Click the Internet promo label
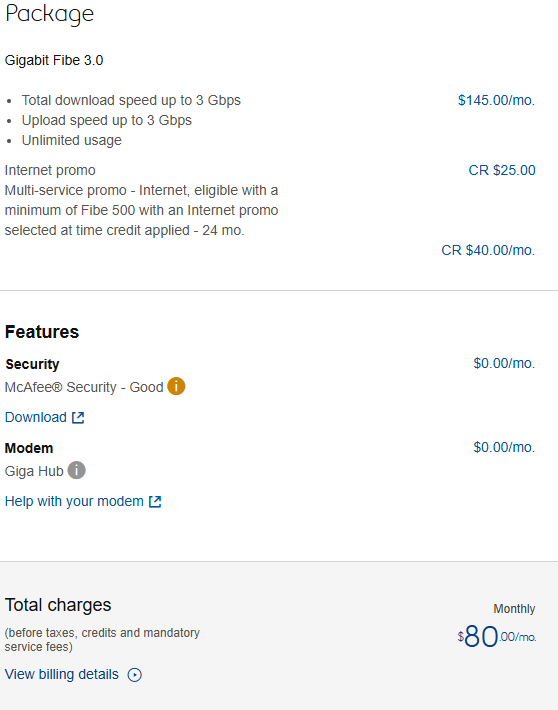Screen dimensions: 558x710 coord(50,170)
